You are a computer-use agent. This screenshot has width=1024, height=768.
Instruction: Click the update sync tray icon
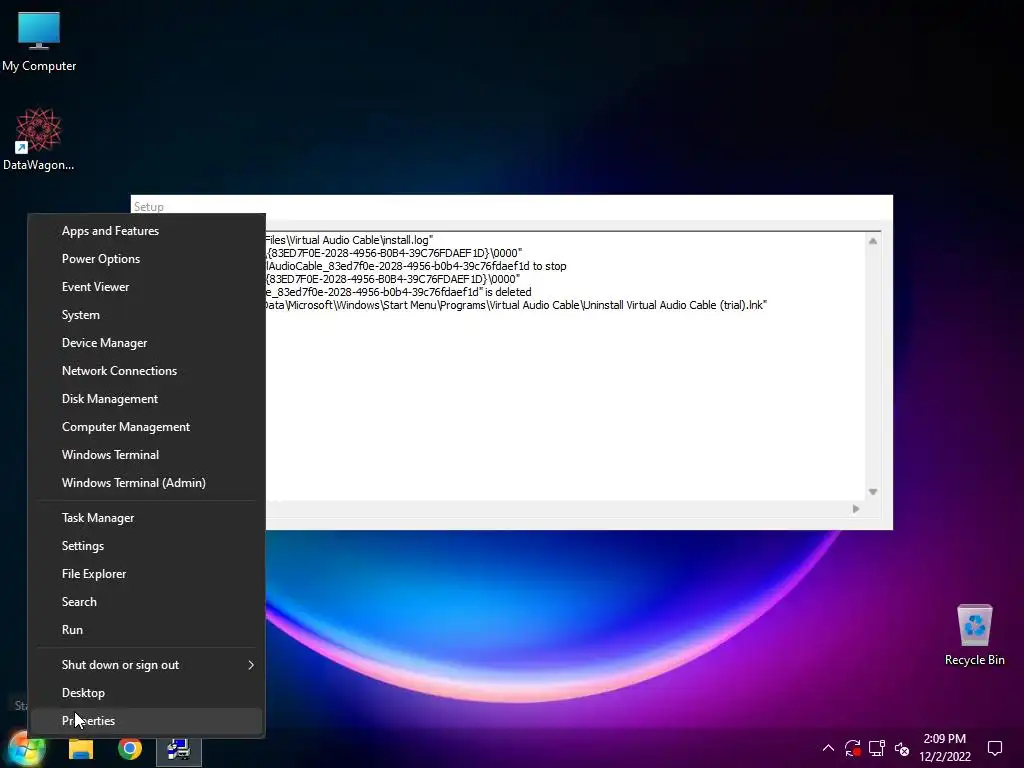[852, 748]
